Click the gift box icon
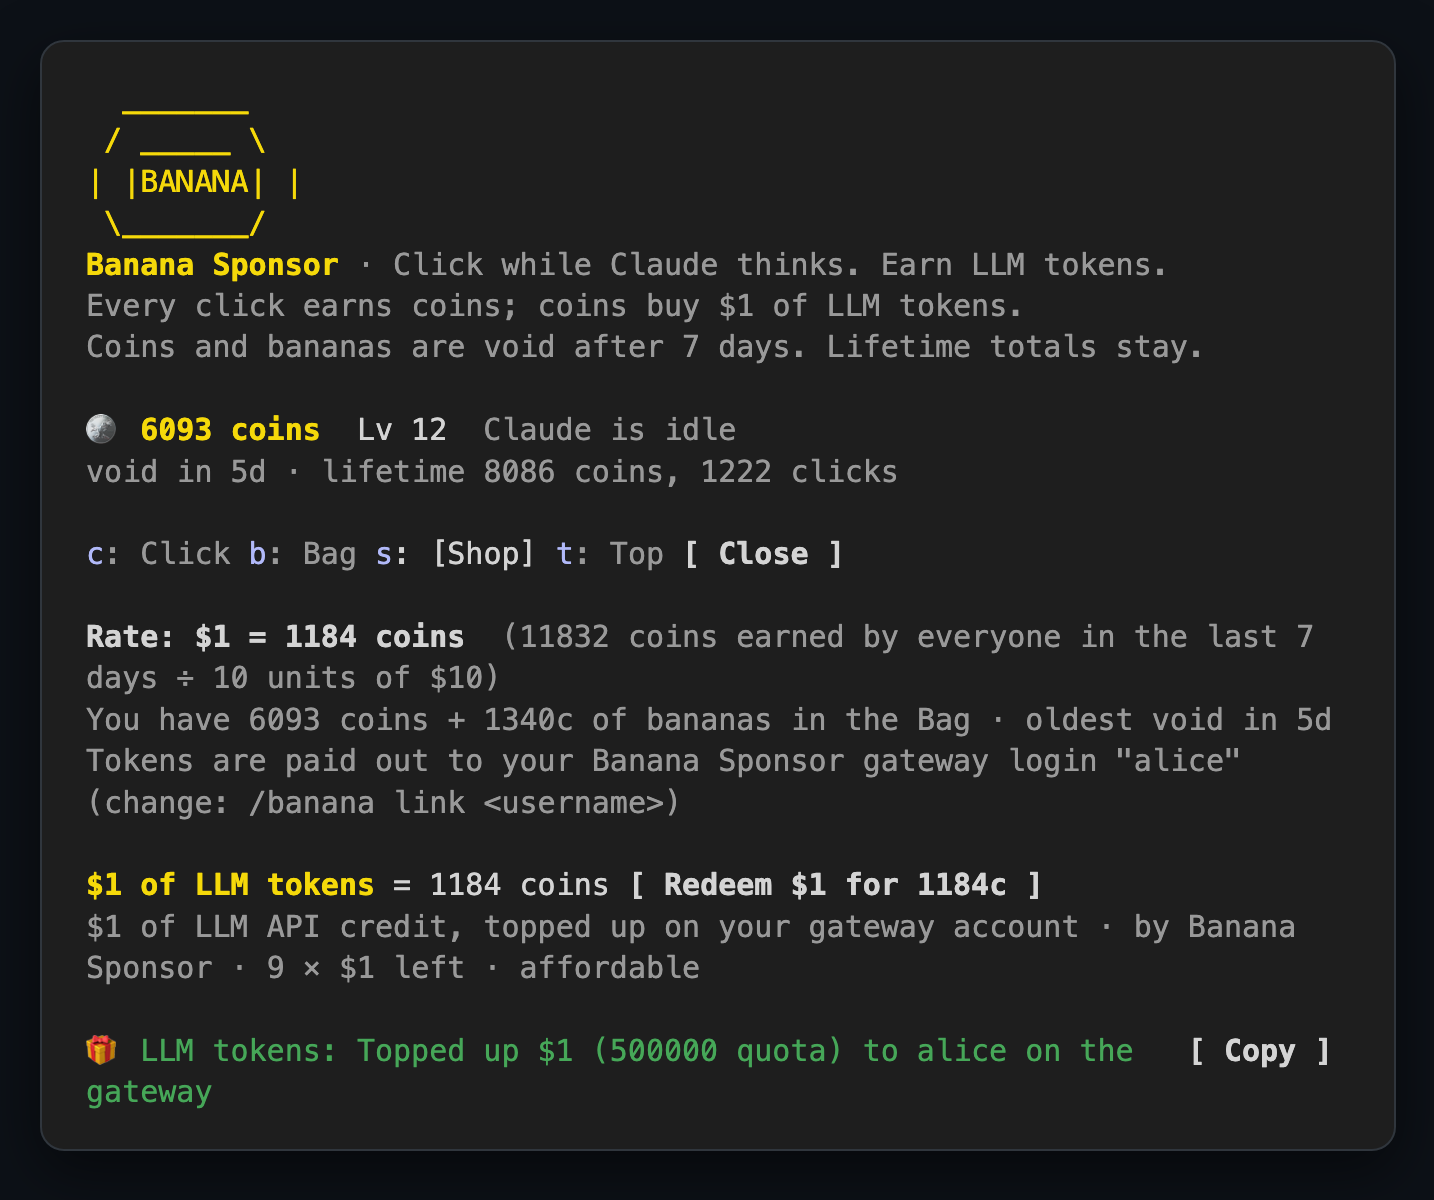The image size is (1434, 1200). [x=101, y=1051]
